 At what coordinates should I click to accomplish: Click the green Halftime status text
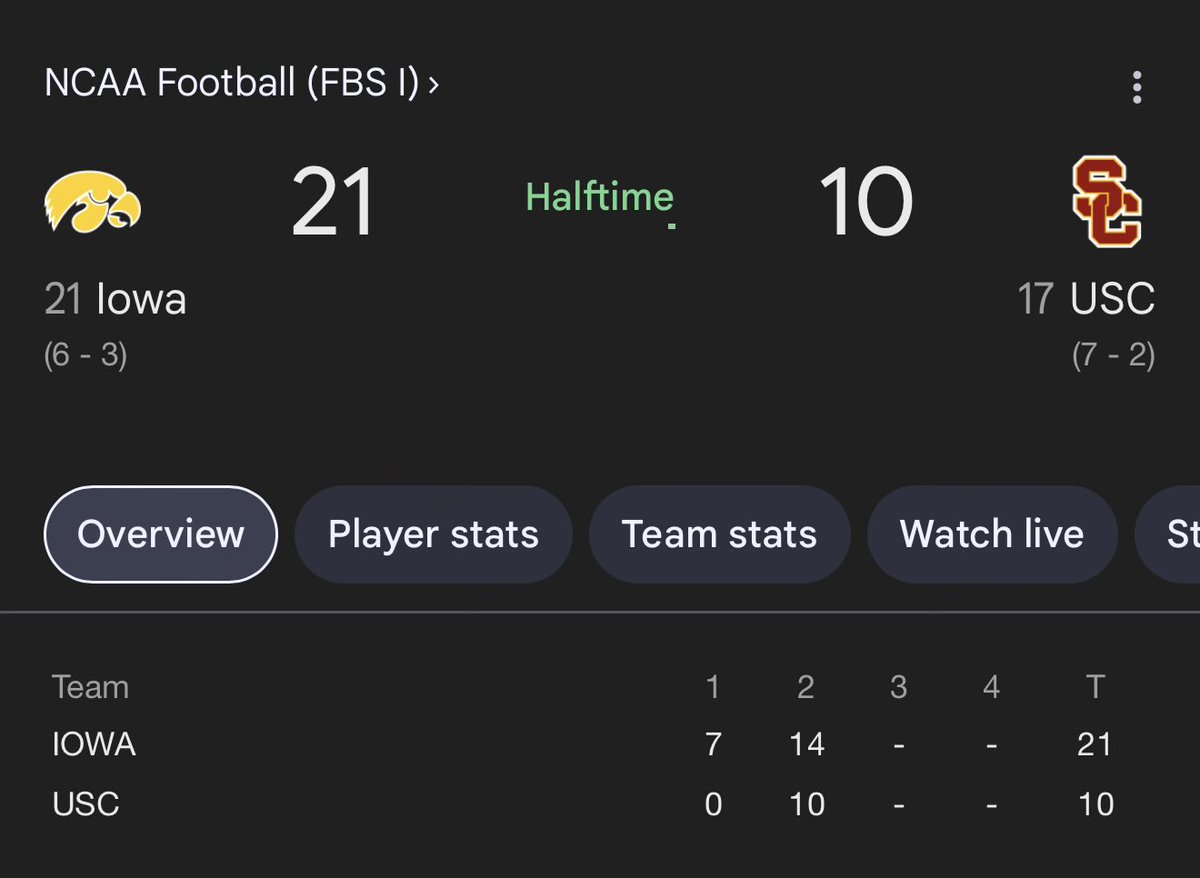599,197
